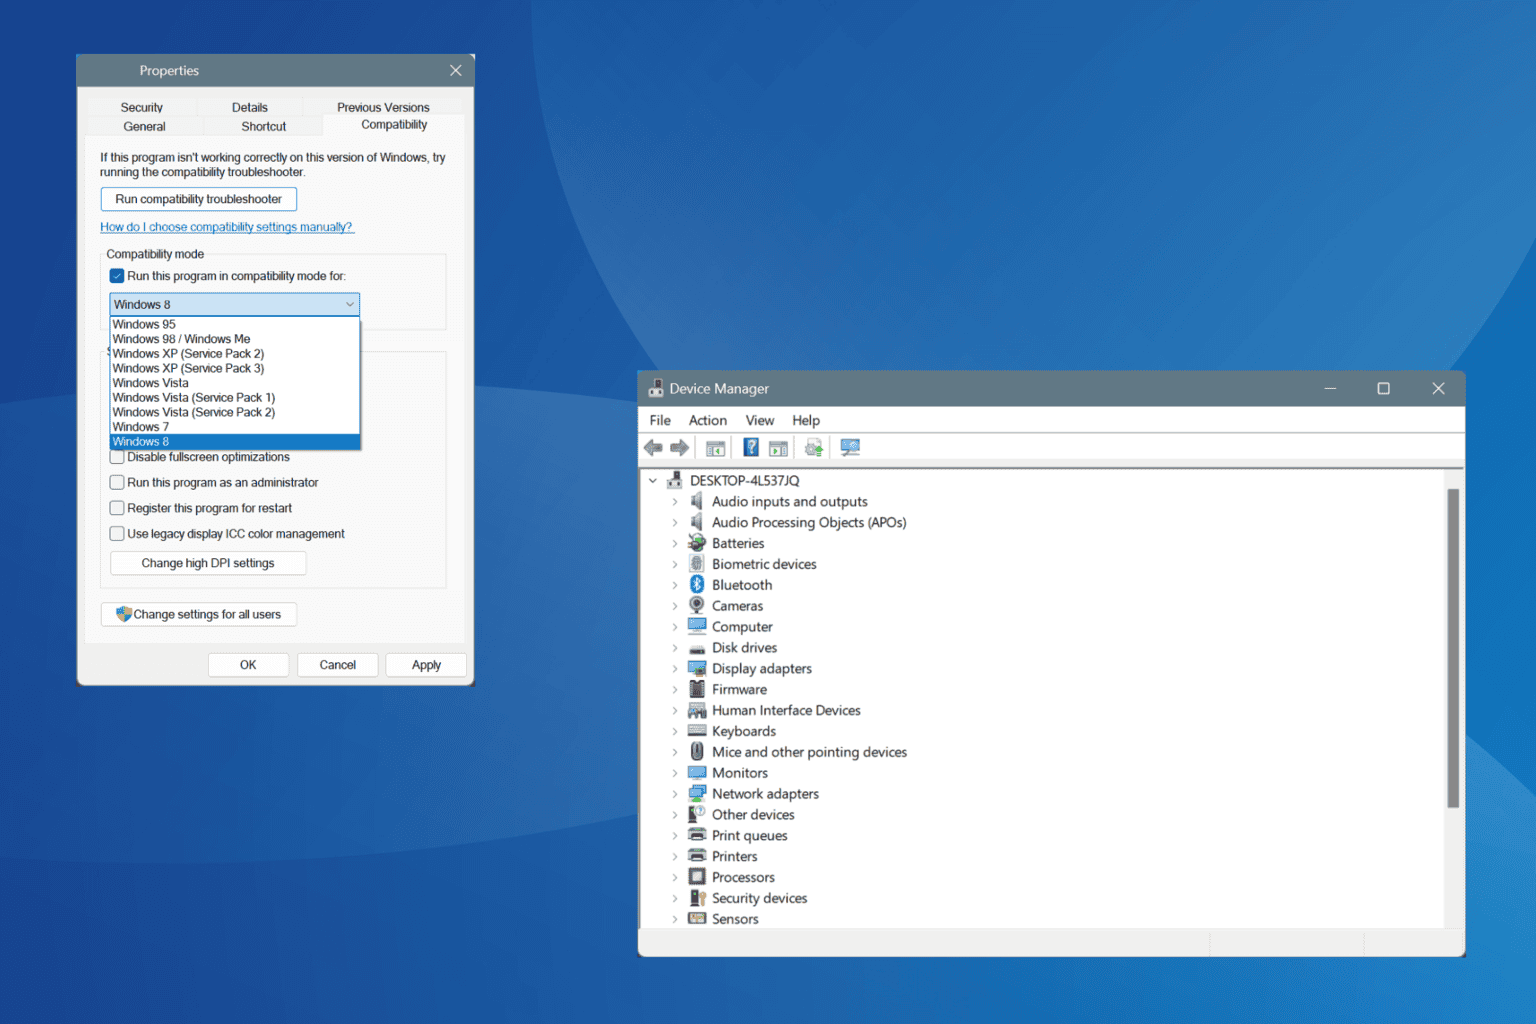Click the monitor icon beside Computer
Screen dimensions: 1536x1024
[697, 627]
